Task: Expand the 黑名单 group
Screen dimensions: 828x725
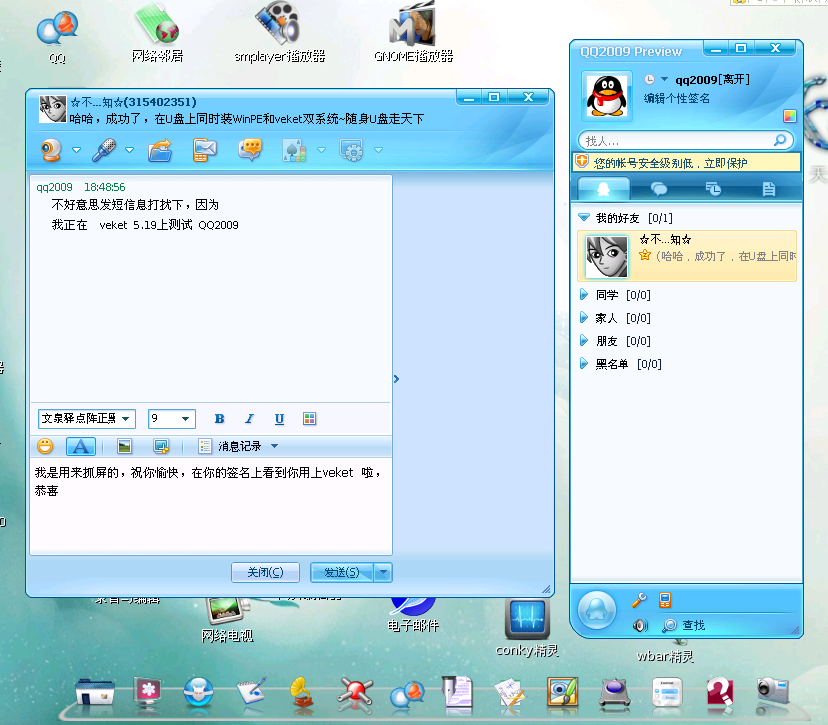Action: click(584, 364)
